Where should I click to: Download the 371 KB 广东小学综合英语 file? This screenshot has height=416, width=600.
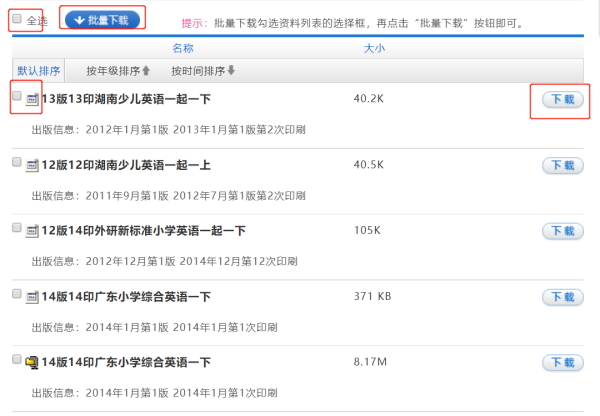click(x=563, y=297)
